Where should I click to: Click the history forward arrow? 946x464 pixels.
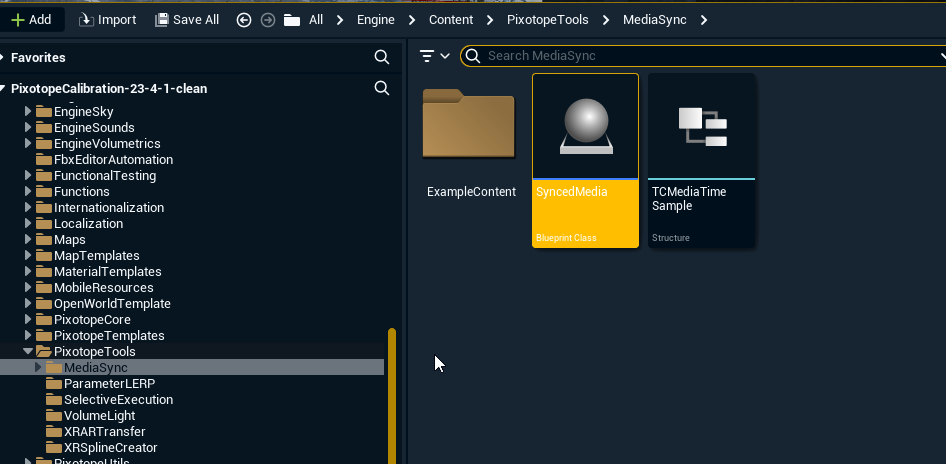[x=267, y=20]
